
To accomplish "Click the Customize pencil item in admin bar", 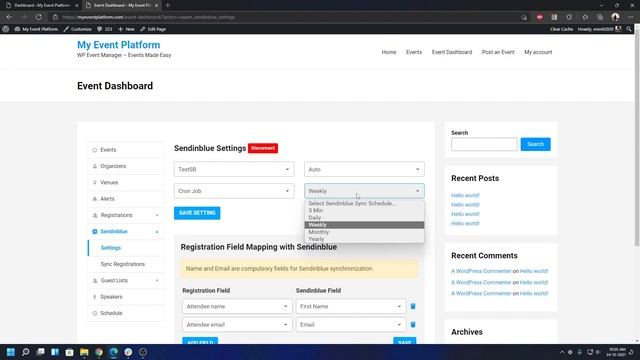I will tap(78, 29).
